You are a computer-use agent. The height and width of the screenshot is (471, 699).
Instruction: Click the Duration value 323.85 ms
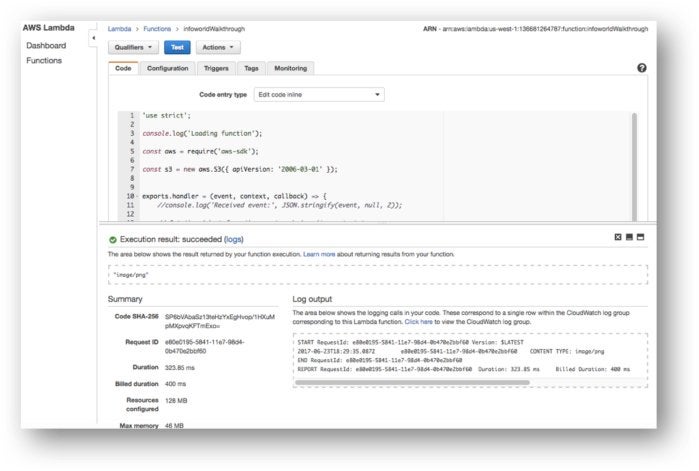180,368
